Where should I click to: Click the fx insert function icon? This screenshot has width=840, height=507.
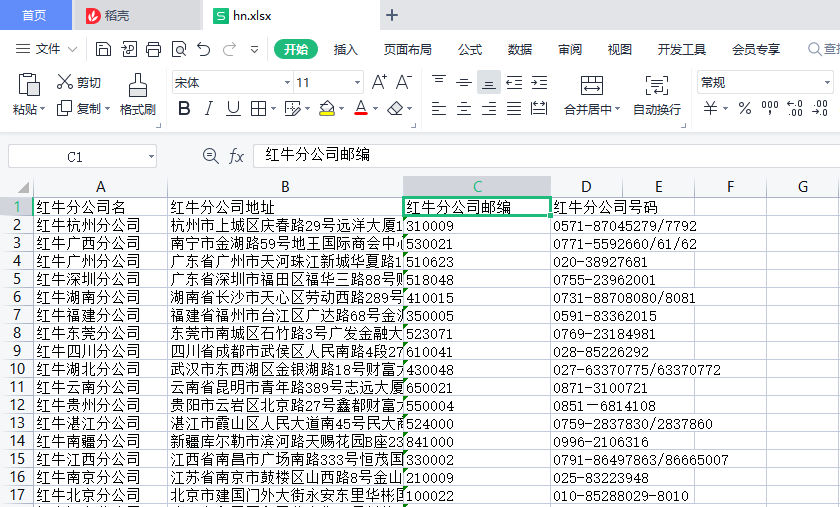tap(236, 156)
